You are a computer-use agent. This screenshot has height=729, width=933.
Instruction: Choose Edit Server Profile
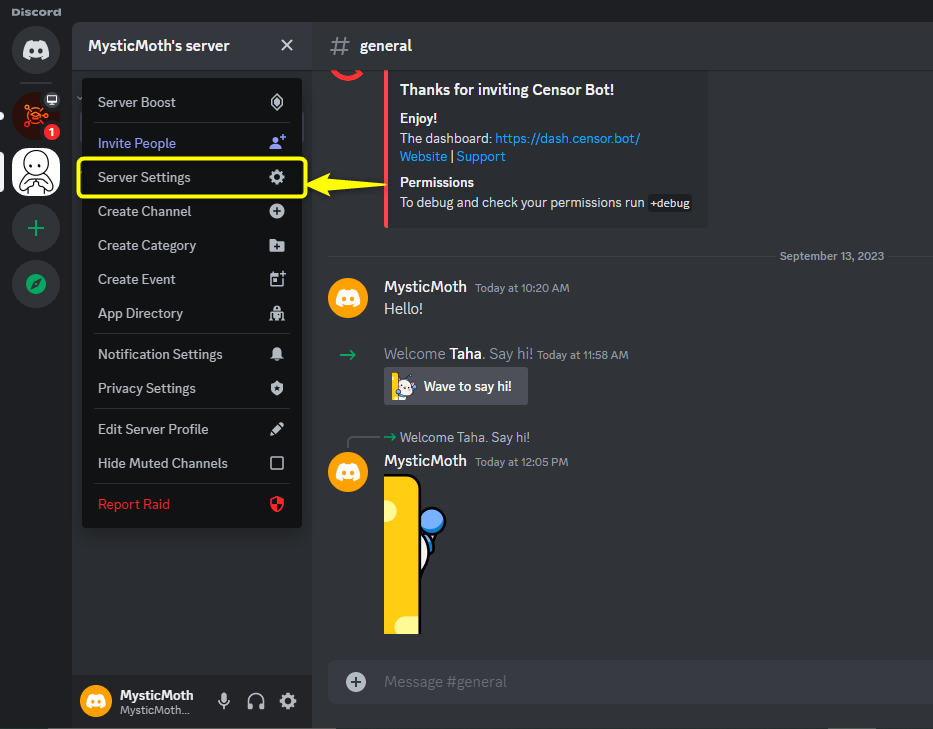coord(192,429)
